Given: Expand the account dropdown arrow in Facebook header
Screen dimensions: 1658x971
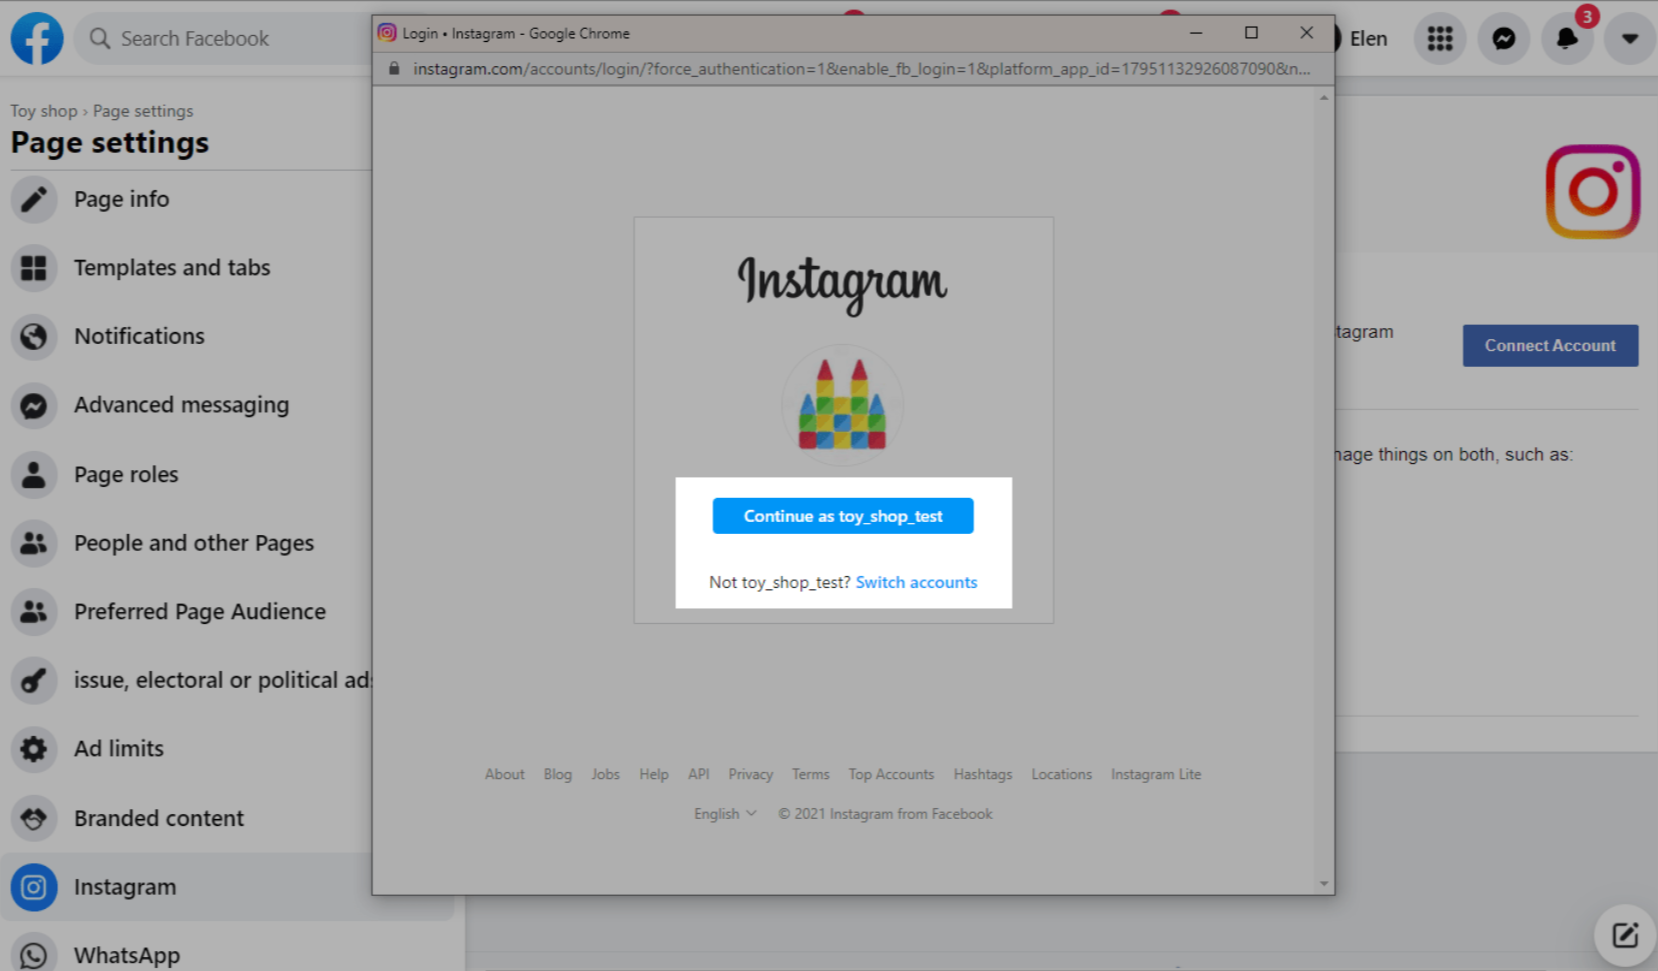Looking at the screenshot, I should tap(1630, 38).
